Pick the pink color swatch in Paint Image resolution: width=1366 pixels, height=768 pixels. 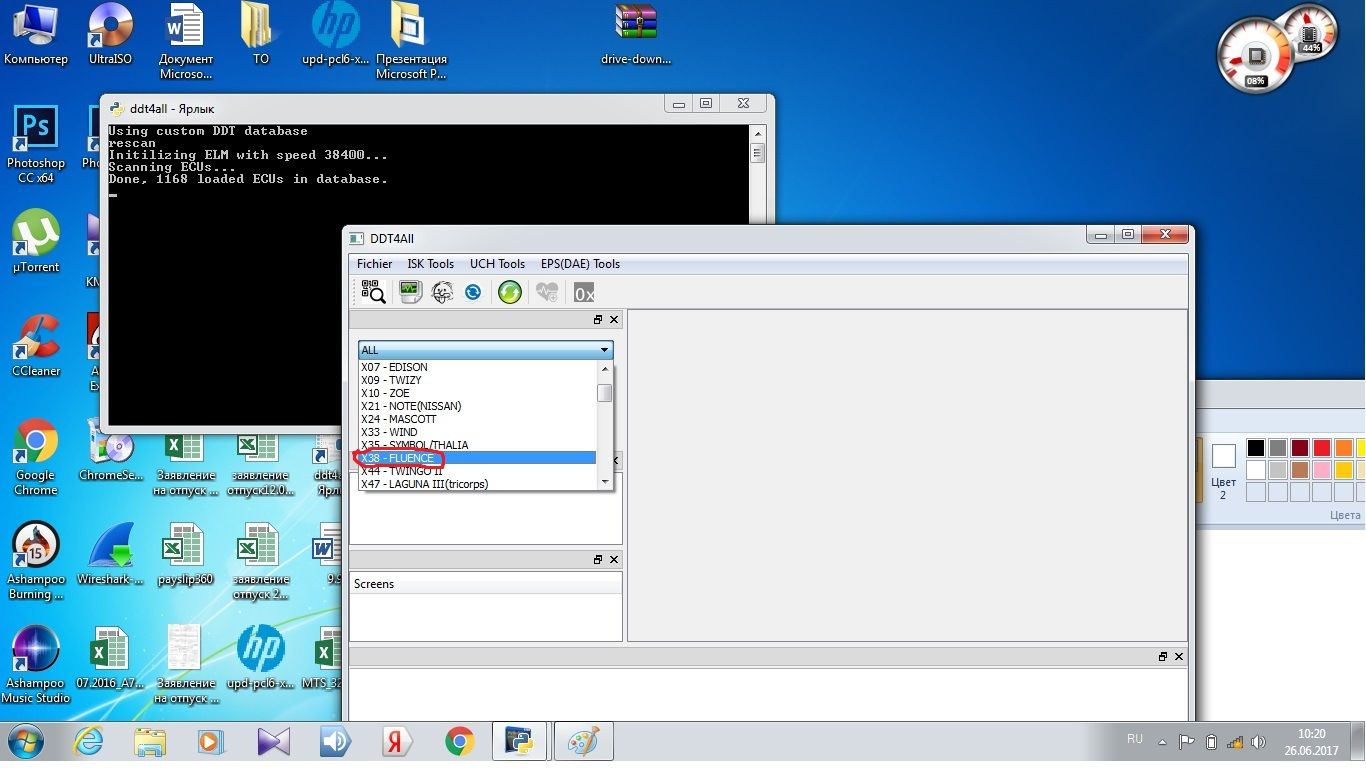coord(1322,470)
